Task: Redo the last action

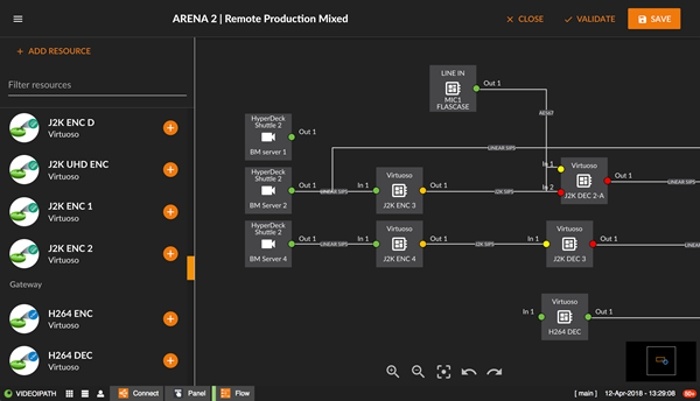Action: (x=494, y=372)
